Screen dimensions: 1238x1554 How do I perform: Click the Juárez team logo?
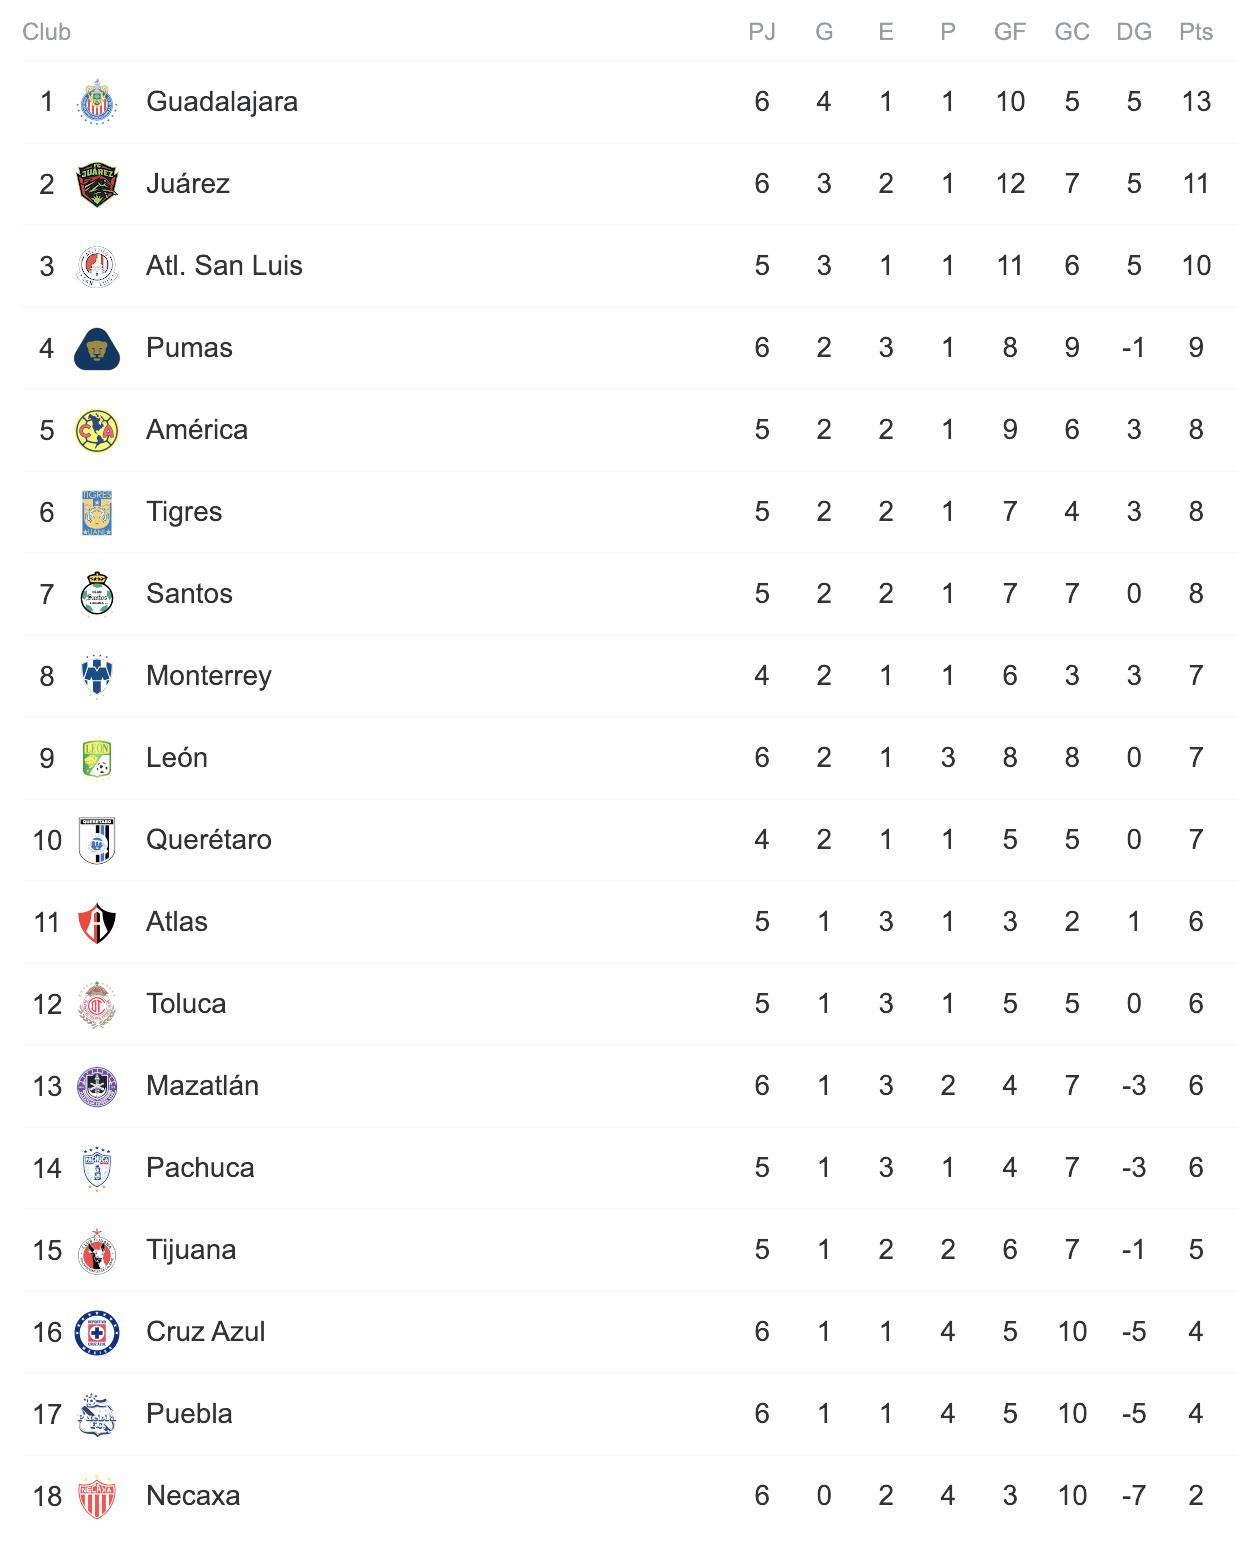(97, 184)
